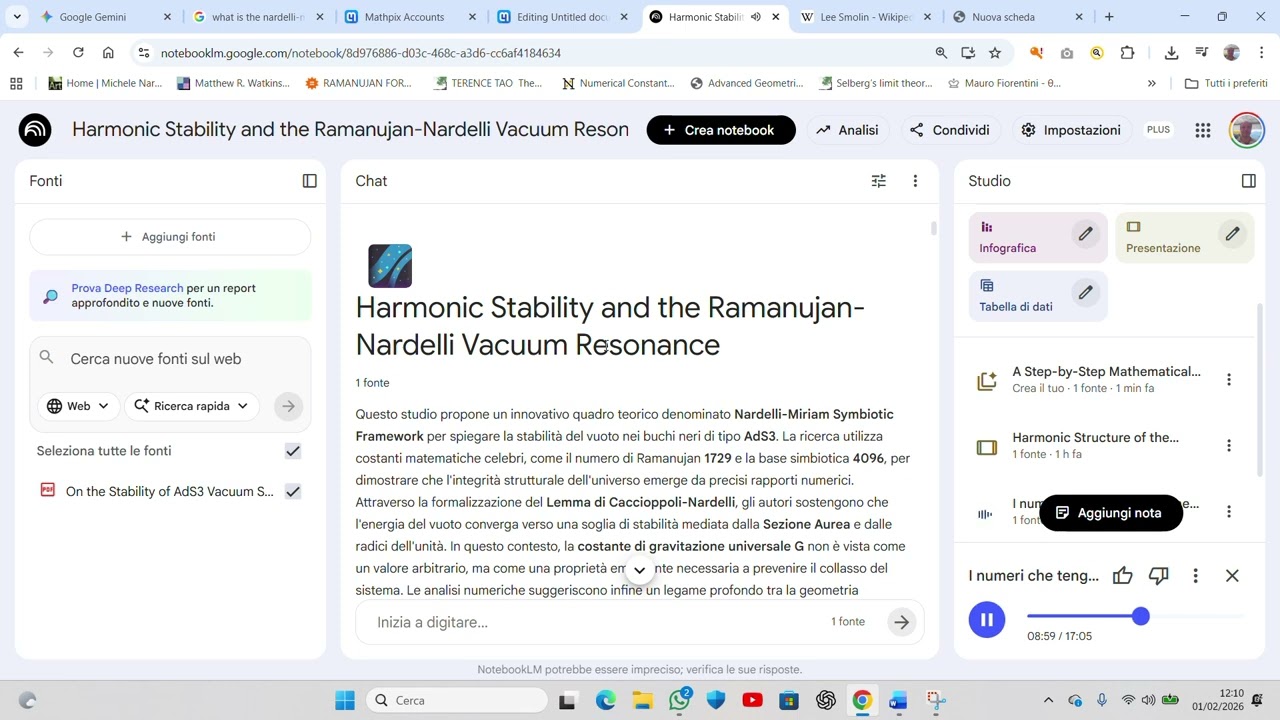This screenshot has width=1280, height=720.
Task: Open Microsoft Edge from the taskbar
Action: coord(606,700)
